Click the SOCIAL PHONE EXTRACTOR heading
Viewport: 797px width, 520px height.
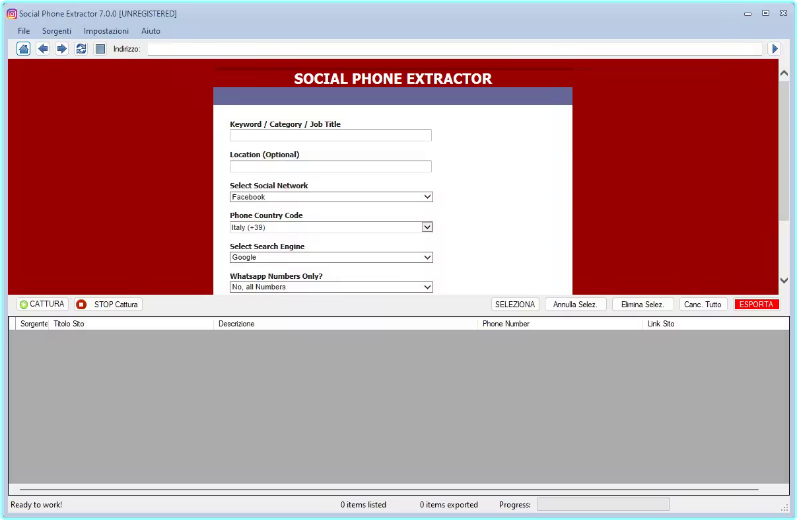click(x=393, y=79)
